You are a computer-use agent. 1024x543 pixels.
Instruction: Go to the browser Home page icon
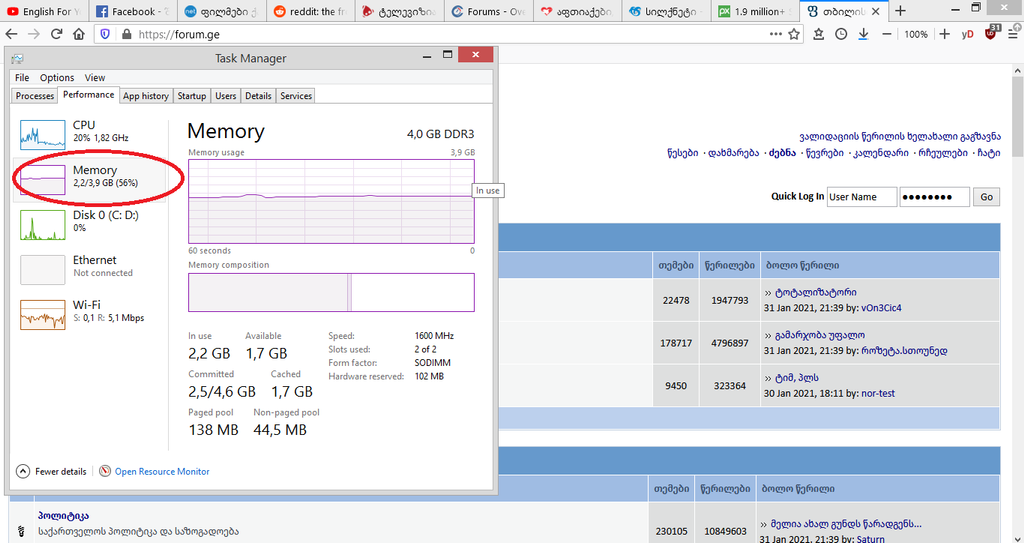coord(79,33)
